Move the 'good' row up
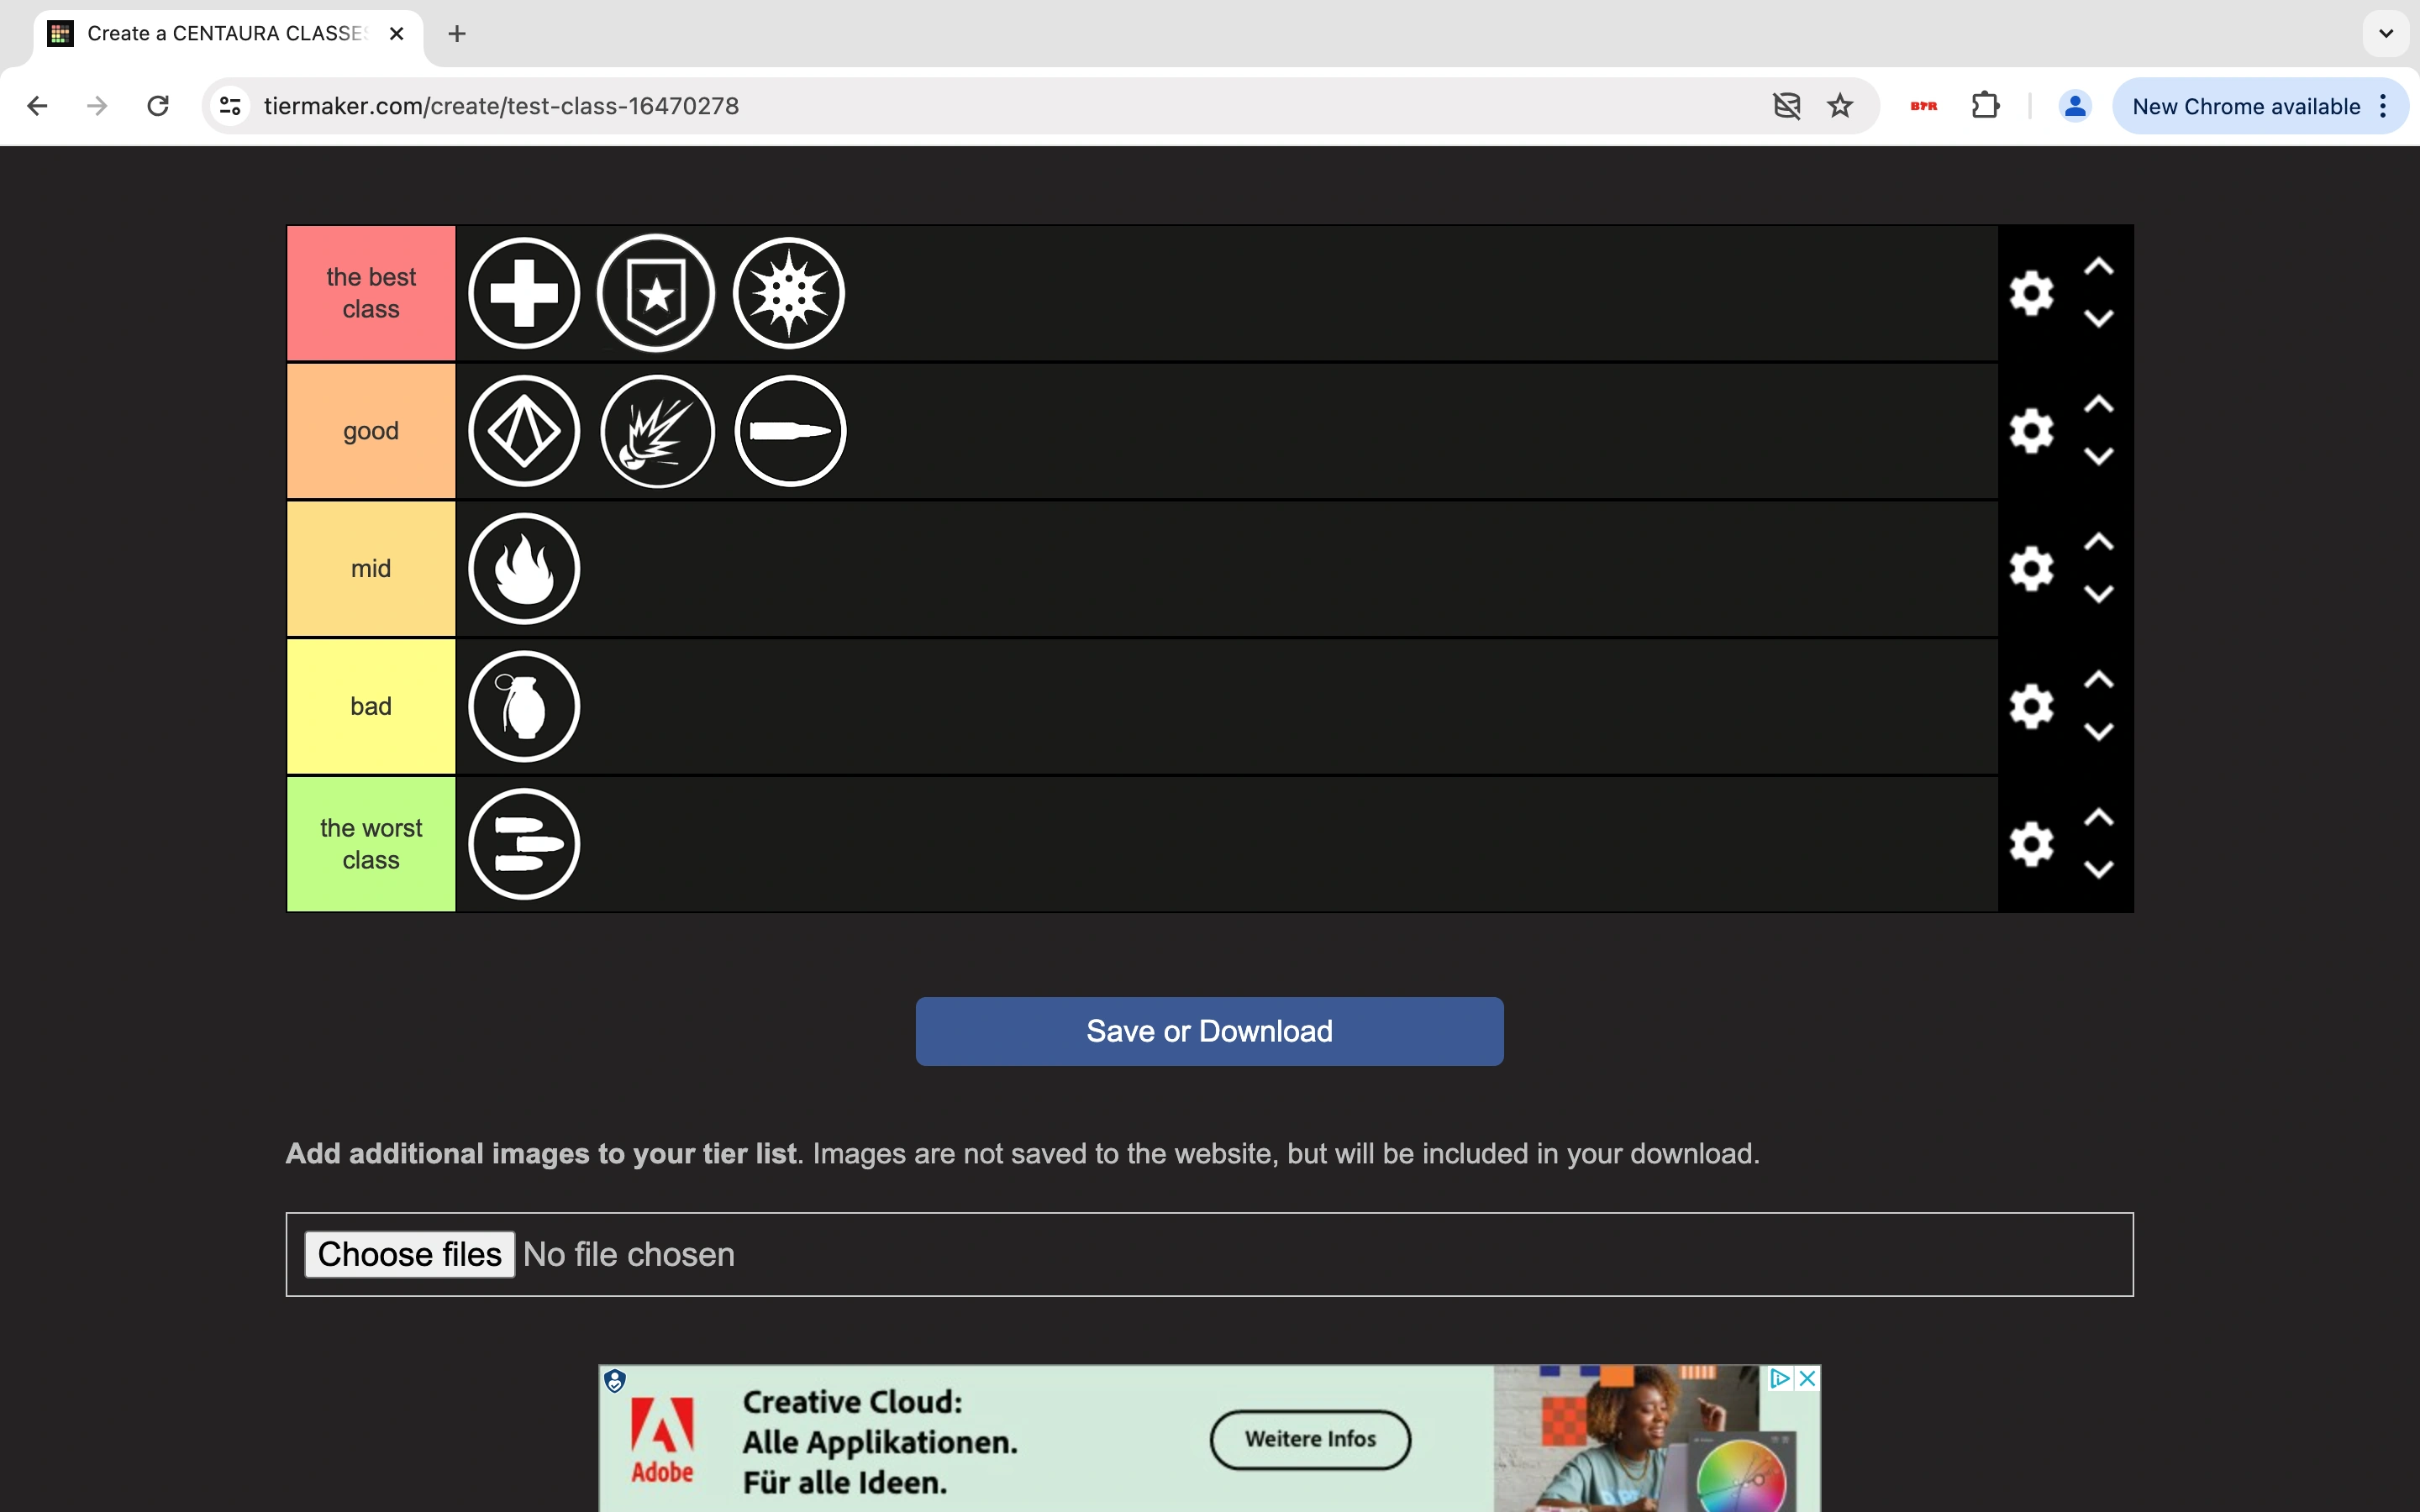This screenshot has height=1512, width=2420. tap(2098, 405)
